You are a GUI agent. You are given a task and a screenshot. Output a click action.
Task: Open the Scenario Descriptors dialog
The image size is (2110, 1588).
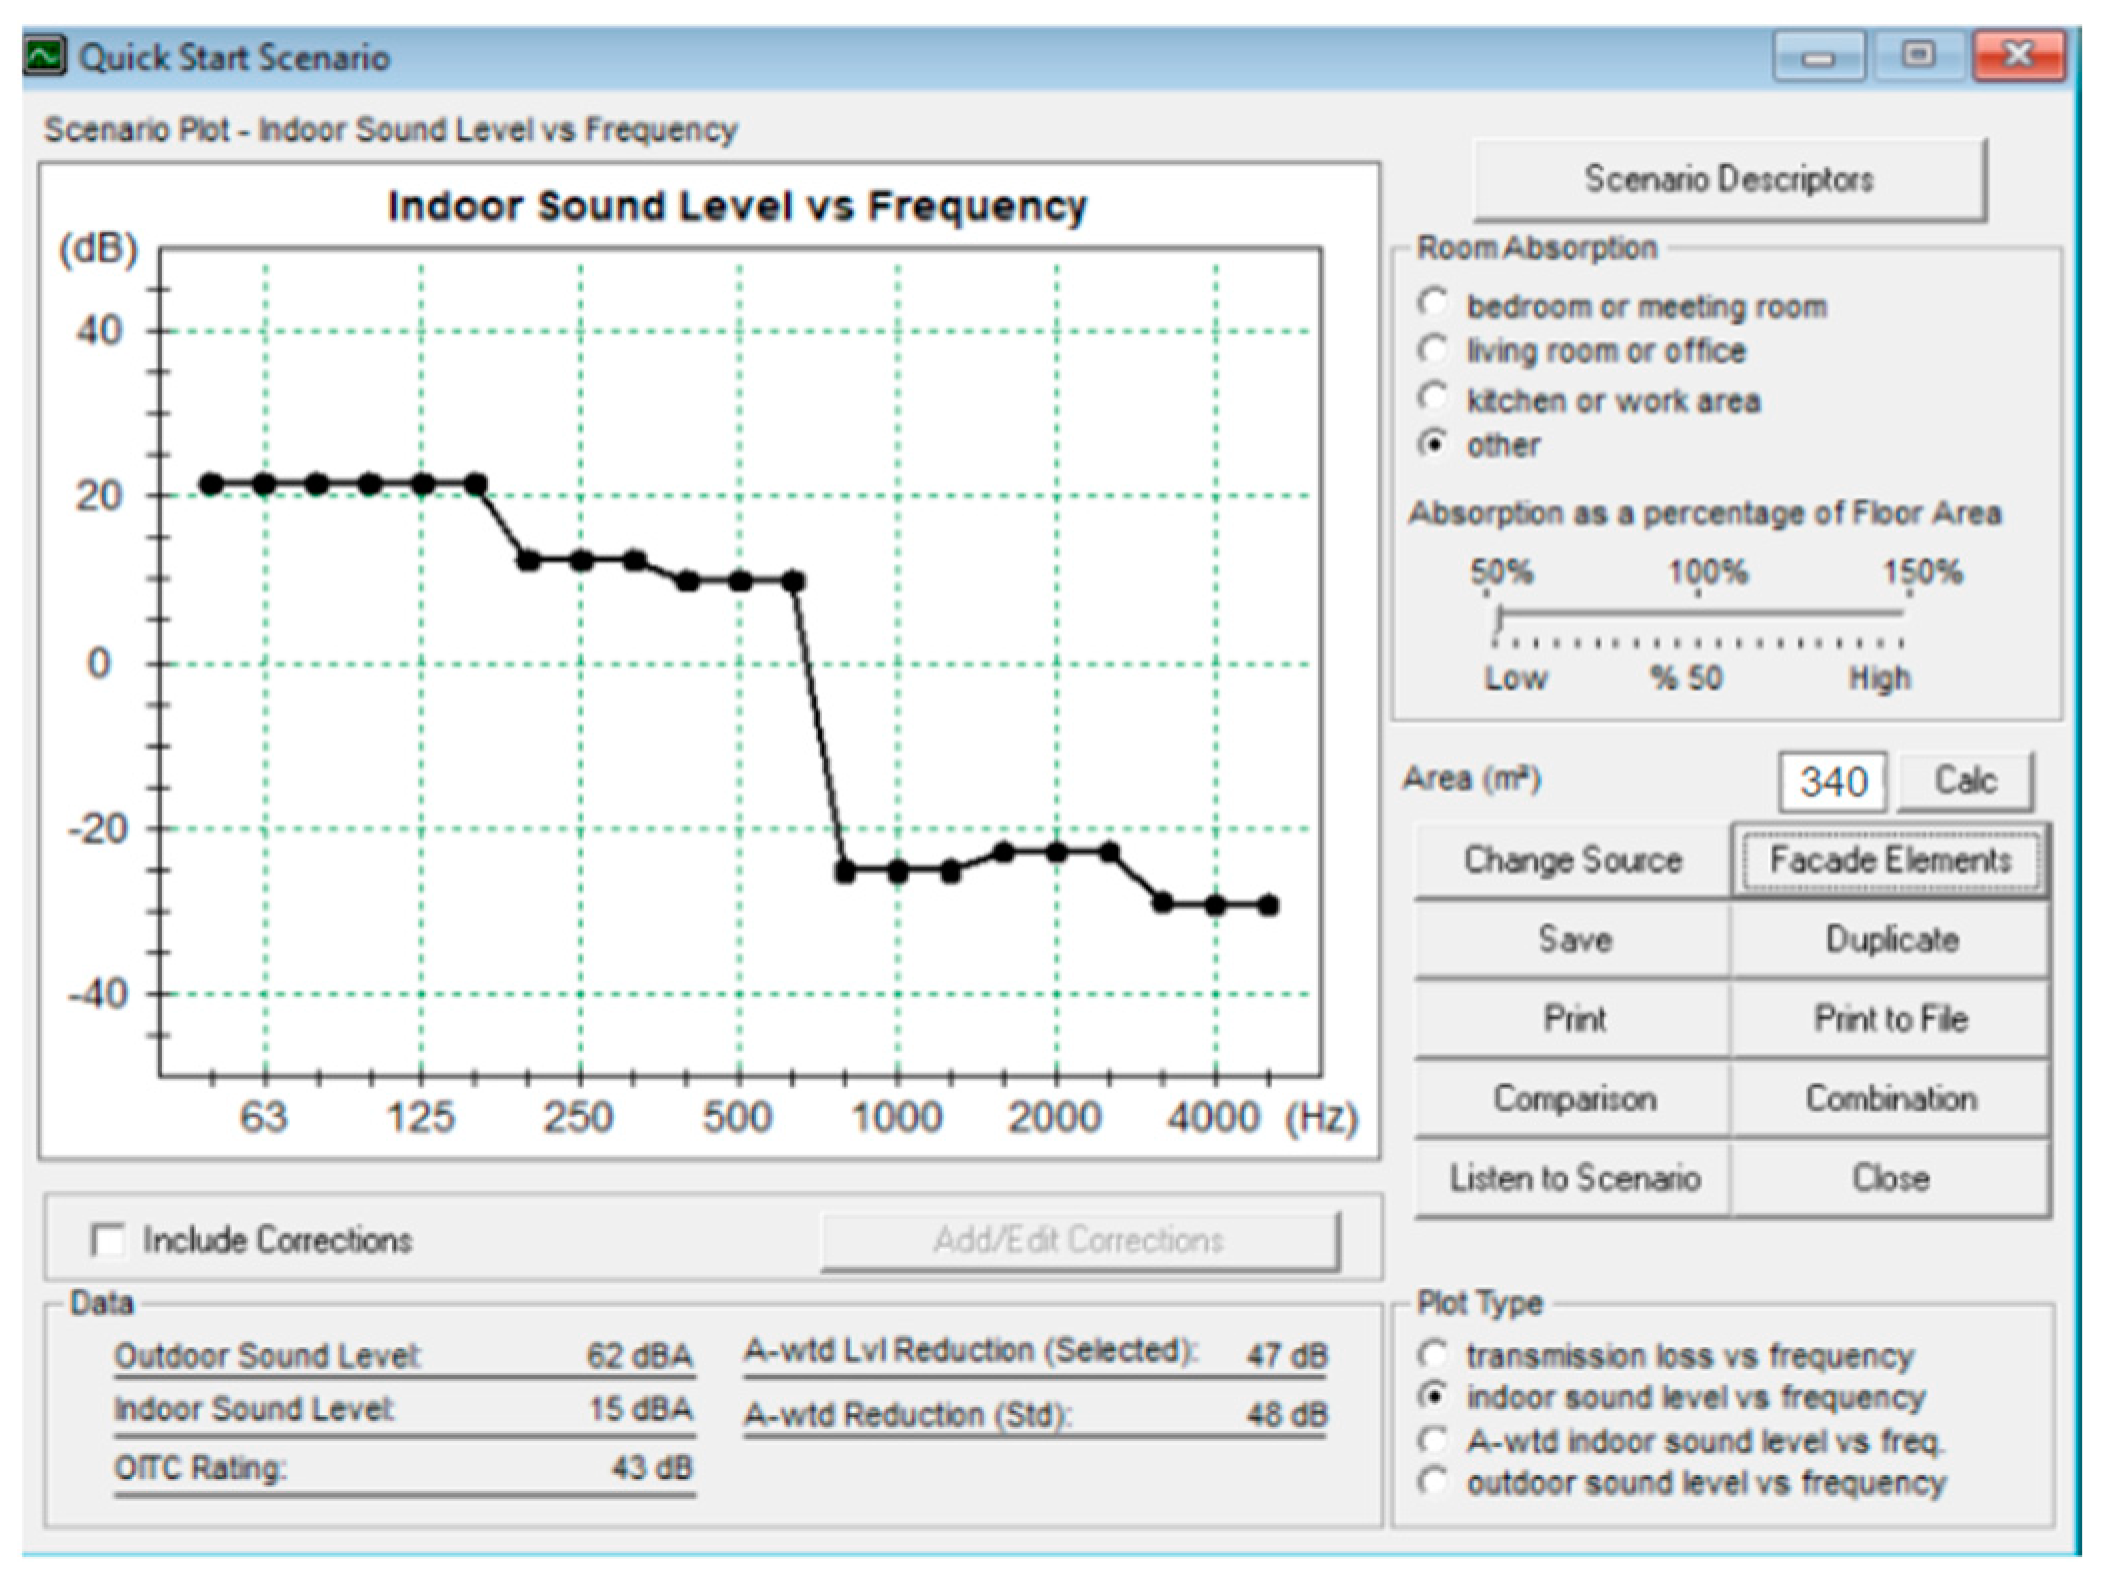(x=1728, y=180)
